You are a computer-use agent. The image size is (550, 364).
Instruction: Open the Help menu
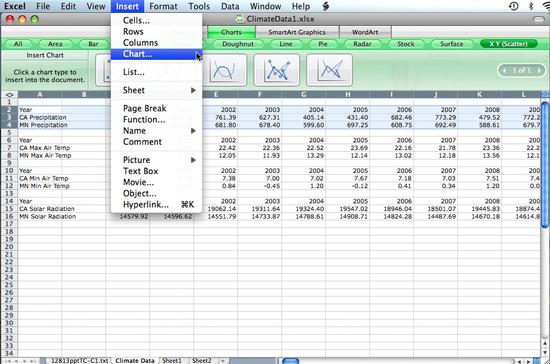[x=301, y=6]
